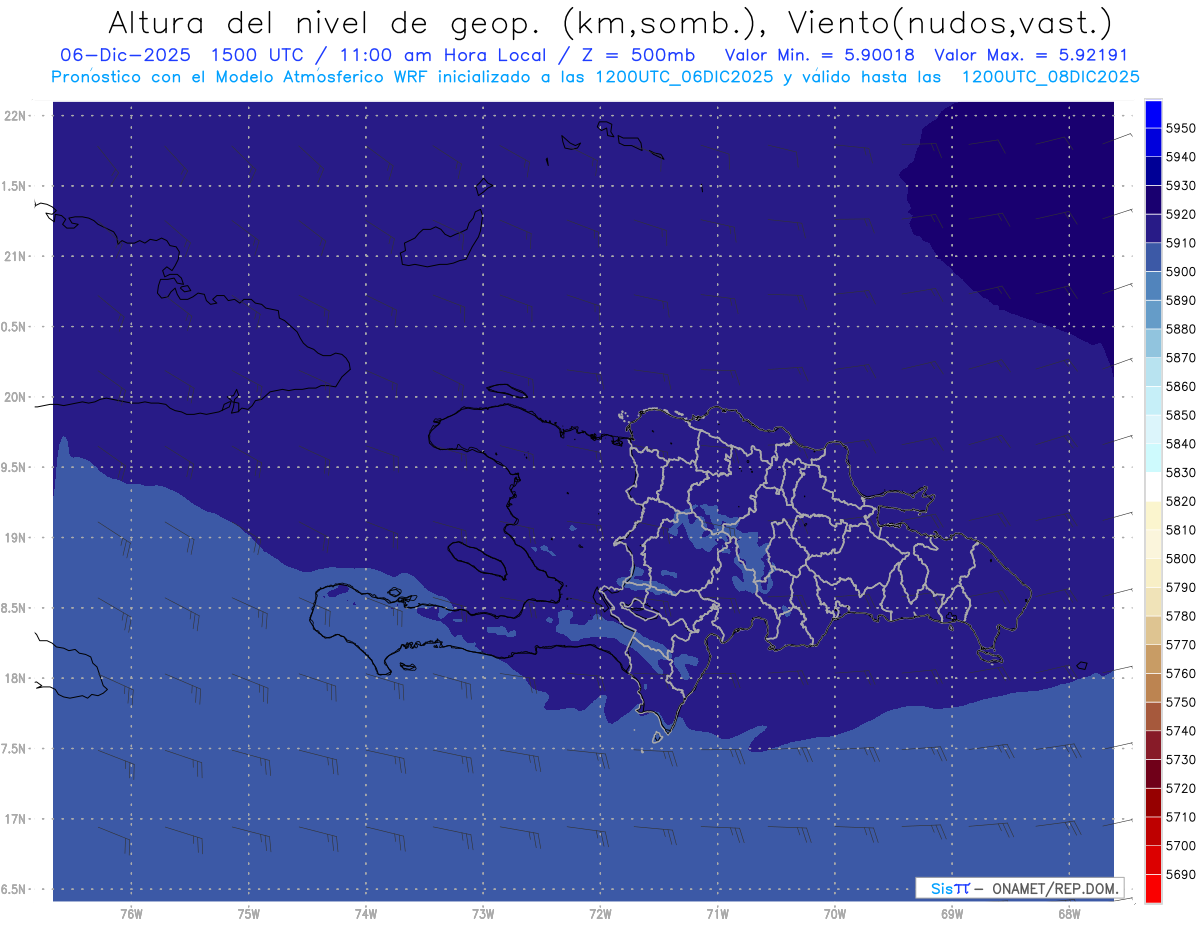Screen dimensions: 1200x927
Task: Click the '5950' legend value
Action: [1180, 128]
